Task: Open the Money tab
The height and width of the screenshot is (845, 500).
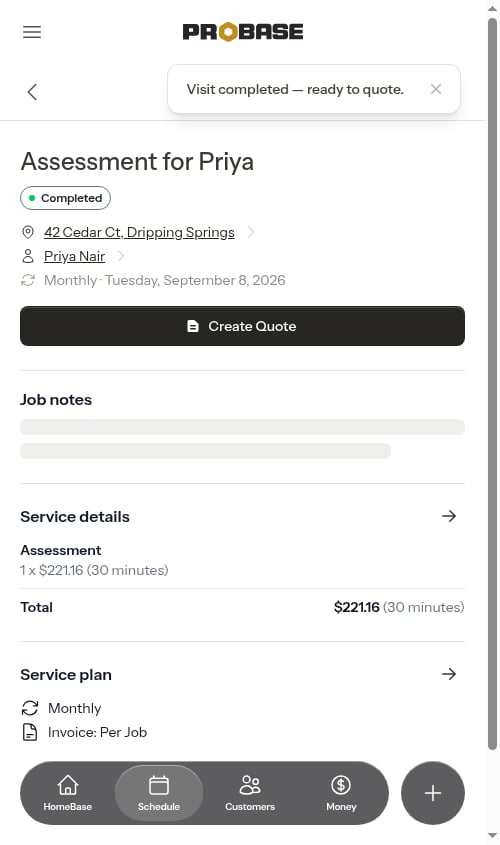Action: (341, 793)
